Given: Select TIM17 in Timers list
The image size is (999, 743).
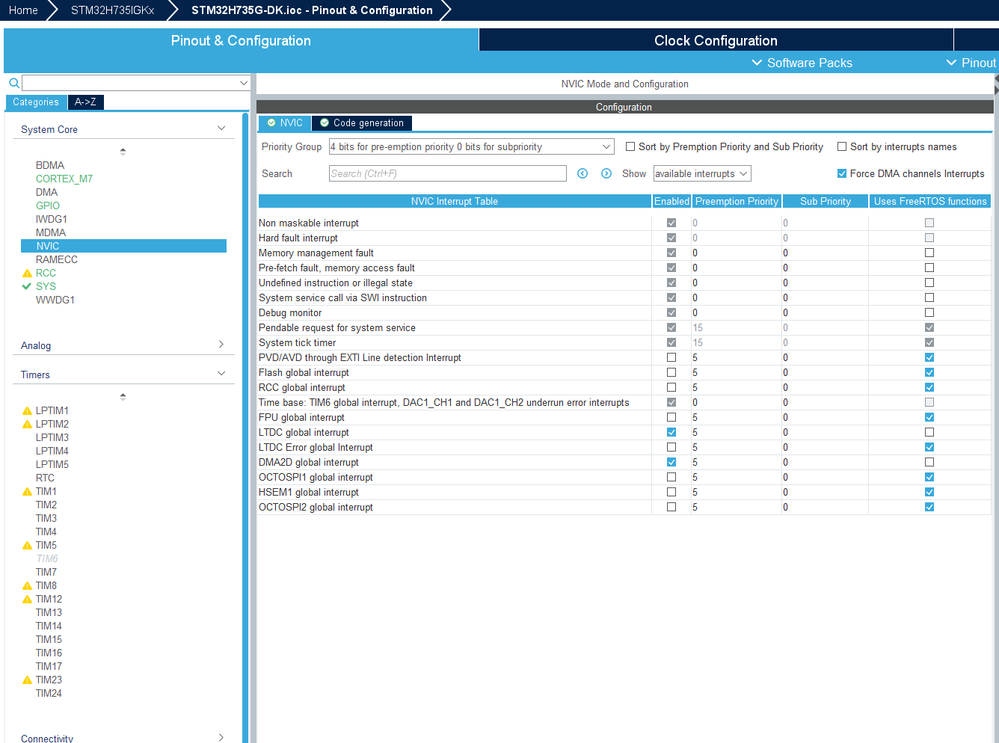Looking at the screenshot, I should [49, 667].
